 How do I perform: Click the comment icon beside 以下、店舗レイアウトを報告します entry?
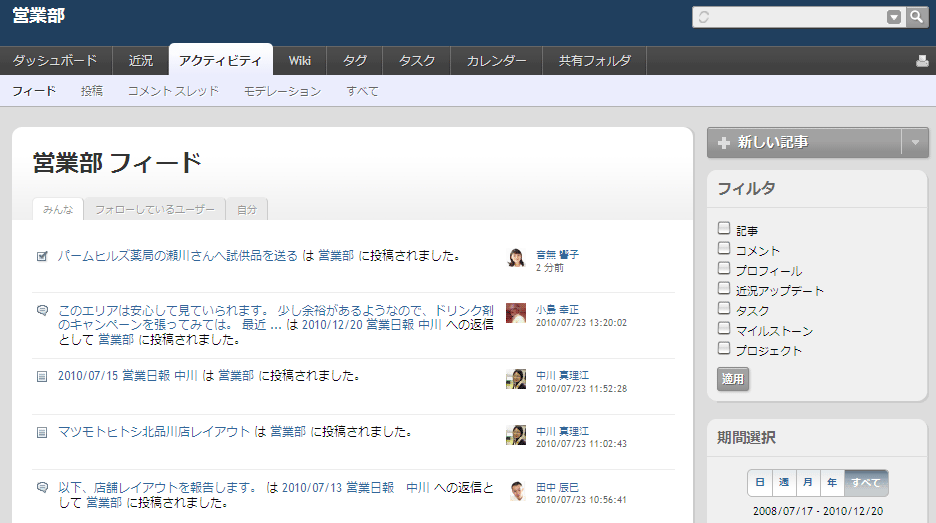tap(42, 487)
